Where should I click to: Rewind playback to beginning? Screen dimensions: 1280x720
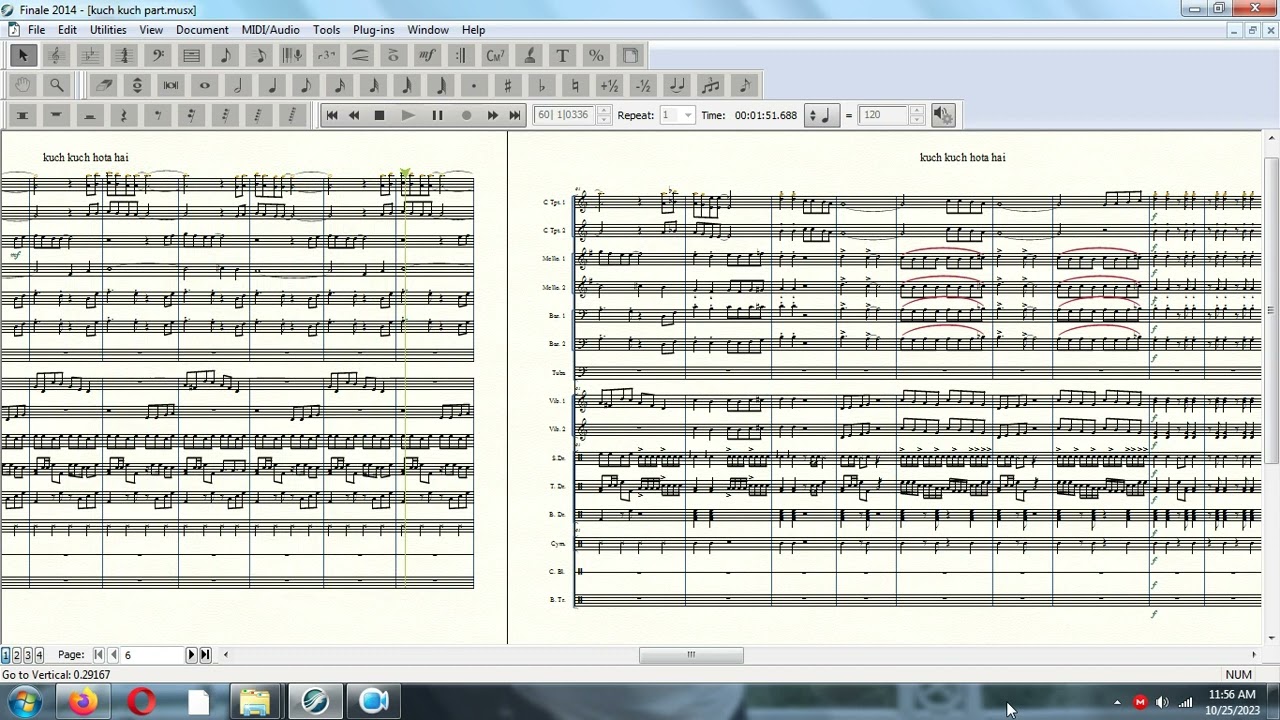332,115
